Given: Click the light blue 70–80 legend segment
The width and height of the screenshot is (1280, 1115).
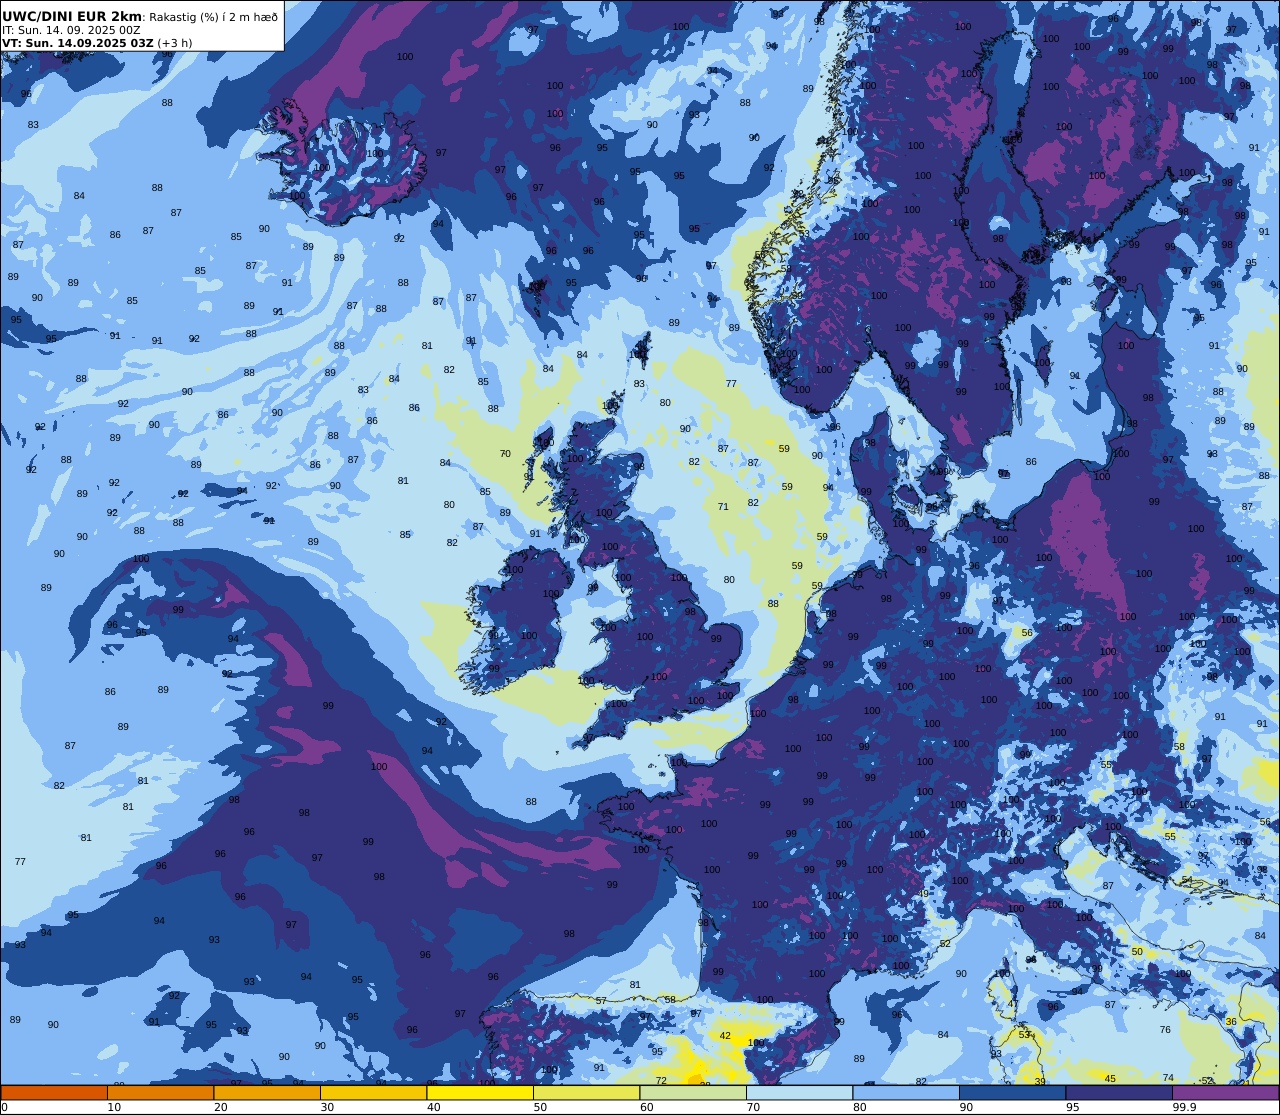Looking at the screenshot, I should click(799, 1092).
